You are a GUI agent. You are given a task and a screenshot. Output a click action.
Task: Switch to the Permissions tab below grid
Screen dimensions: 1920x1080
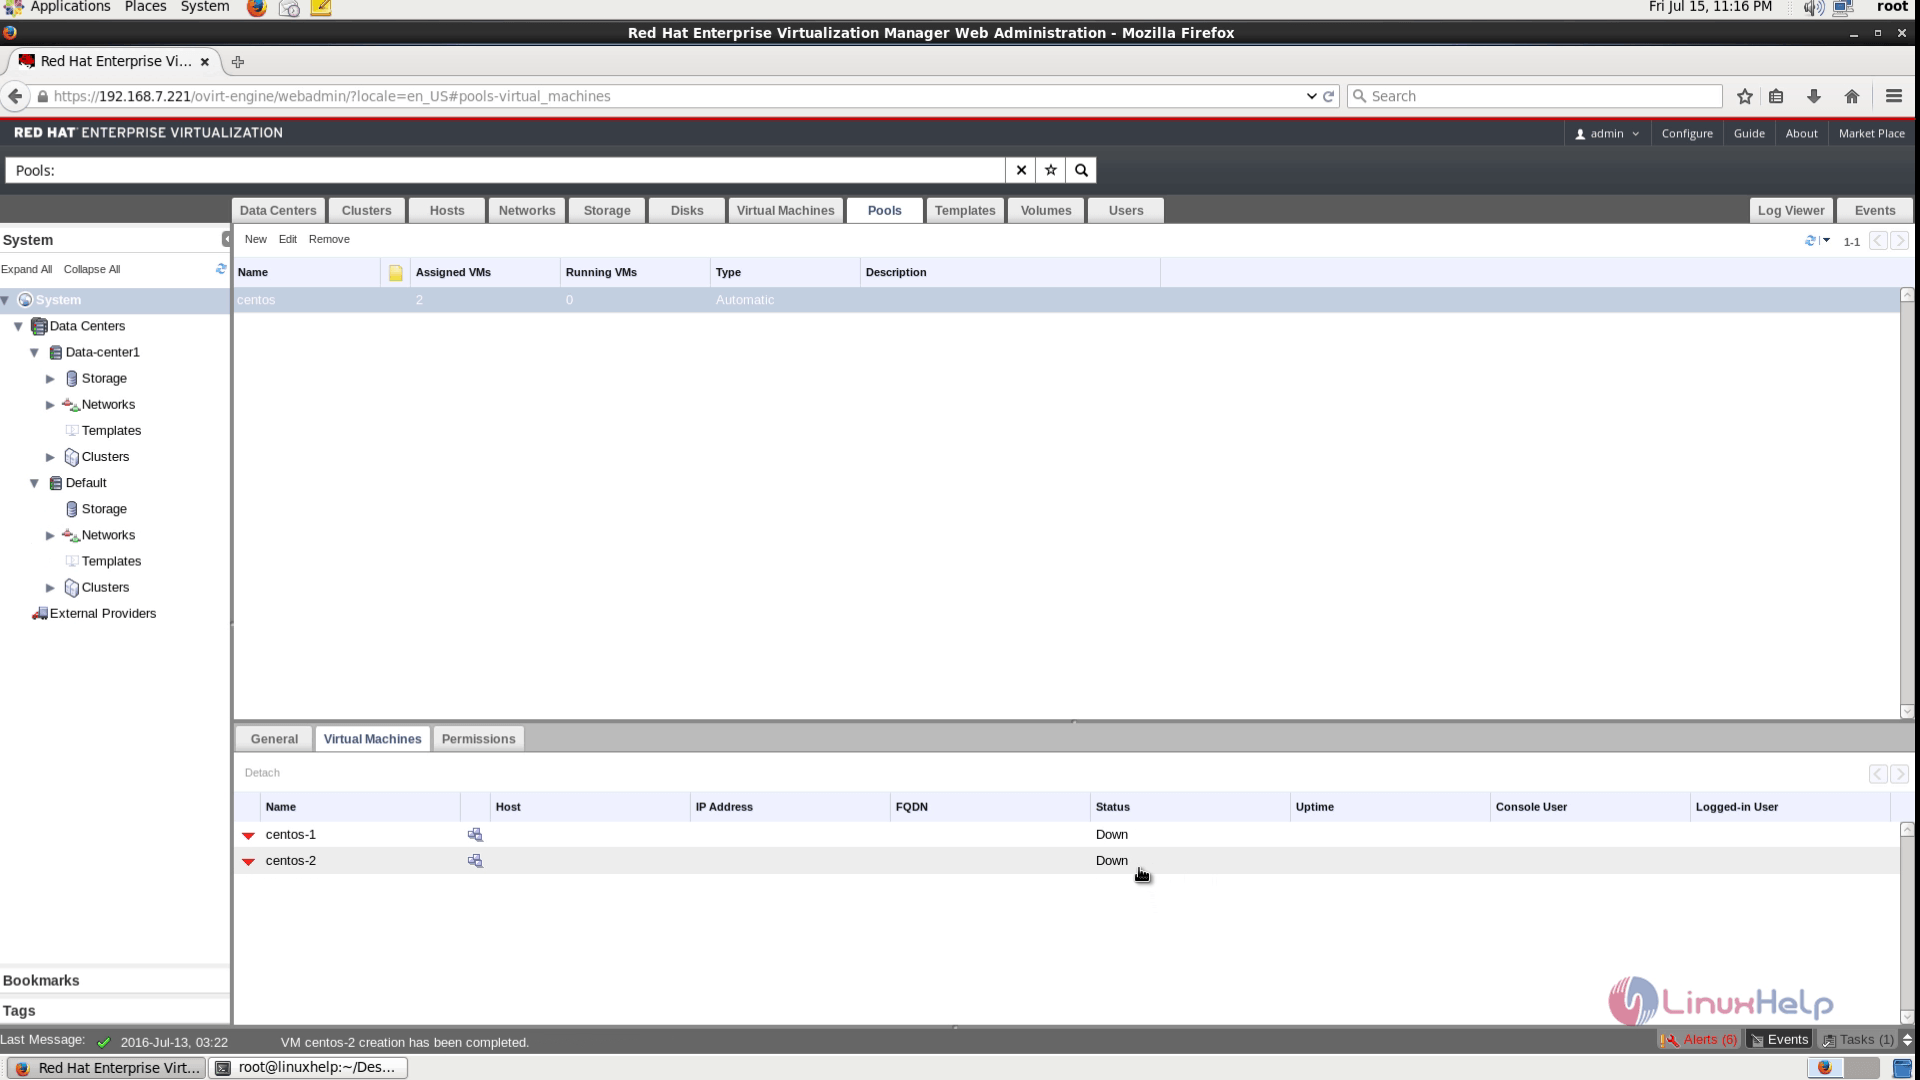tap(479, 738)
